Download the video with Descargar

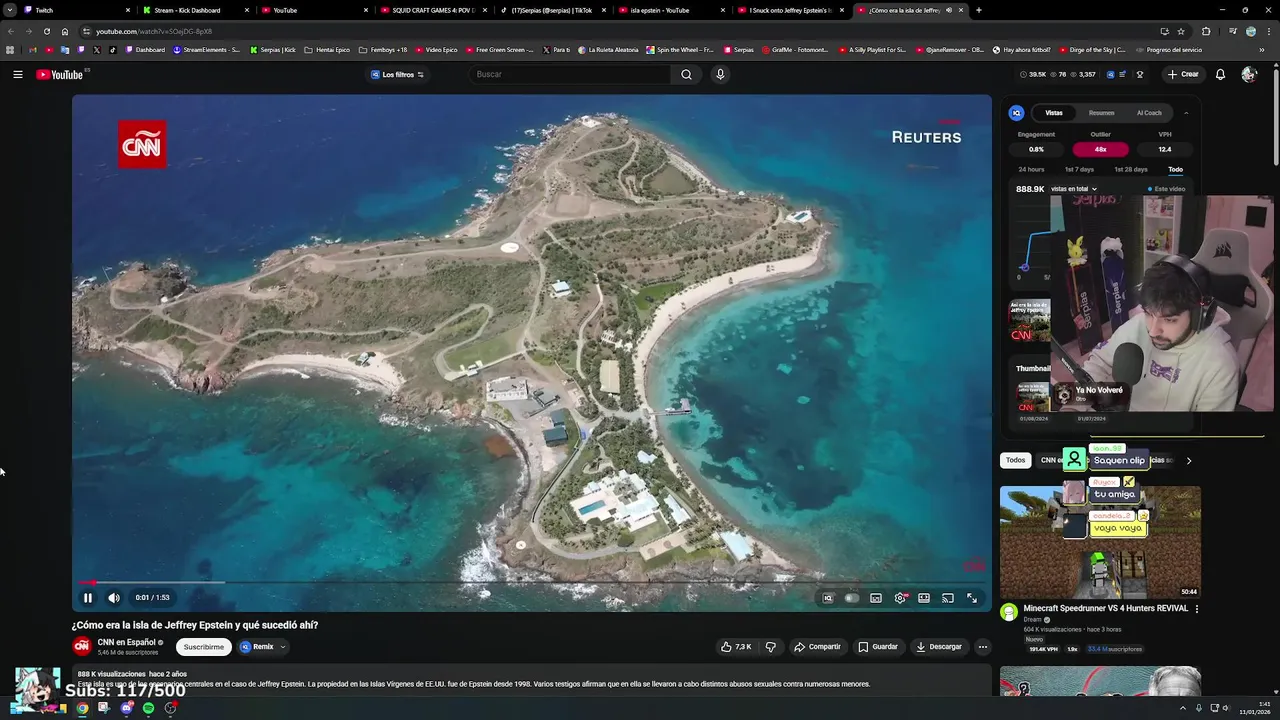click(x=939, y=647)
